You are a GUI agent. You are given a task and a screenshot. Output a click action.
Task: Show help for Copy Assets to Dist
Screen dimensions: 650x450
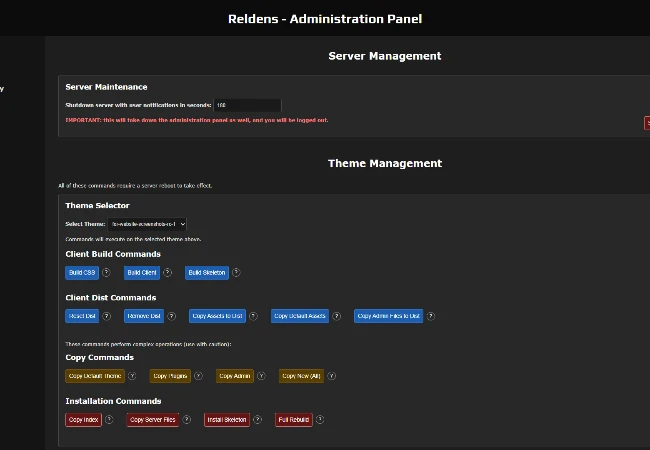tap(253, 316)
